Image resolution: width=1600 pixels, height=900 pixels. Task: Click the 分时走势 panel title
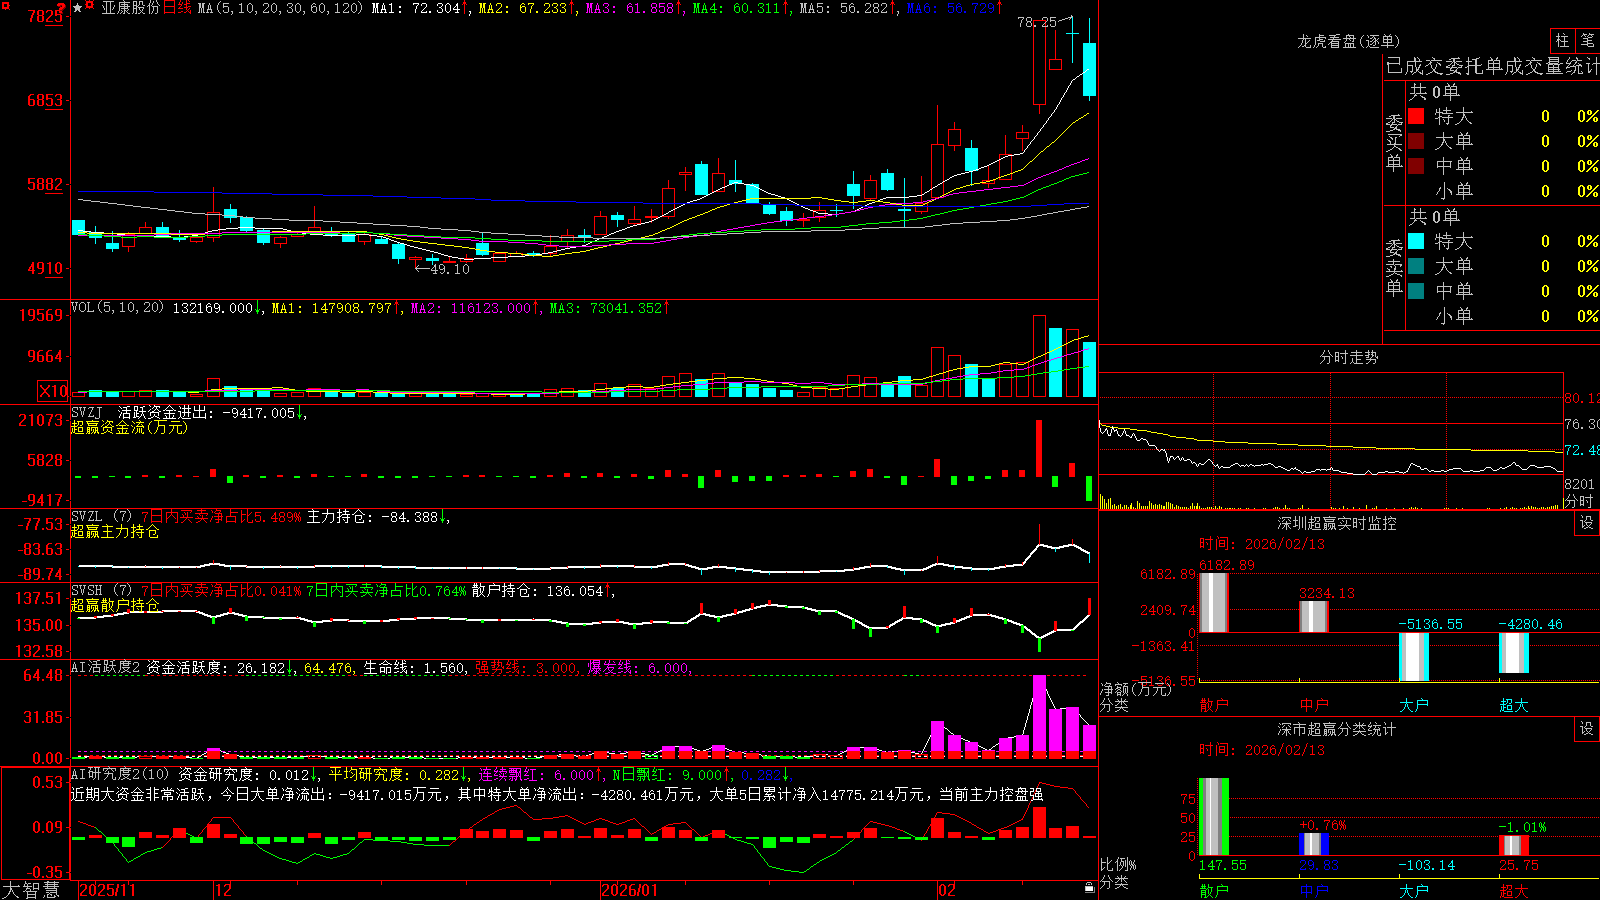pyautogui.click(x=1348, y=357)
